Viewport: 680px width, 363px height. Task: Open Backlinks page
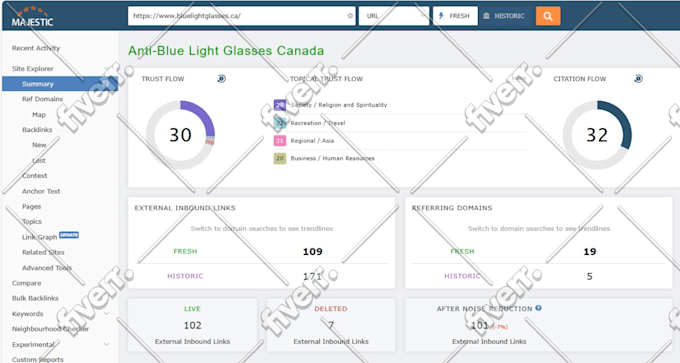click(x=37, y=130)
